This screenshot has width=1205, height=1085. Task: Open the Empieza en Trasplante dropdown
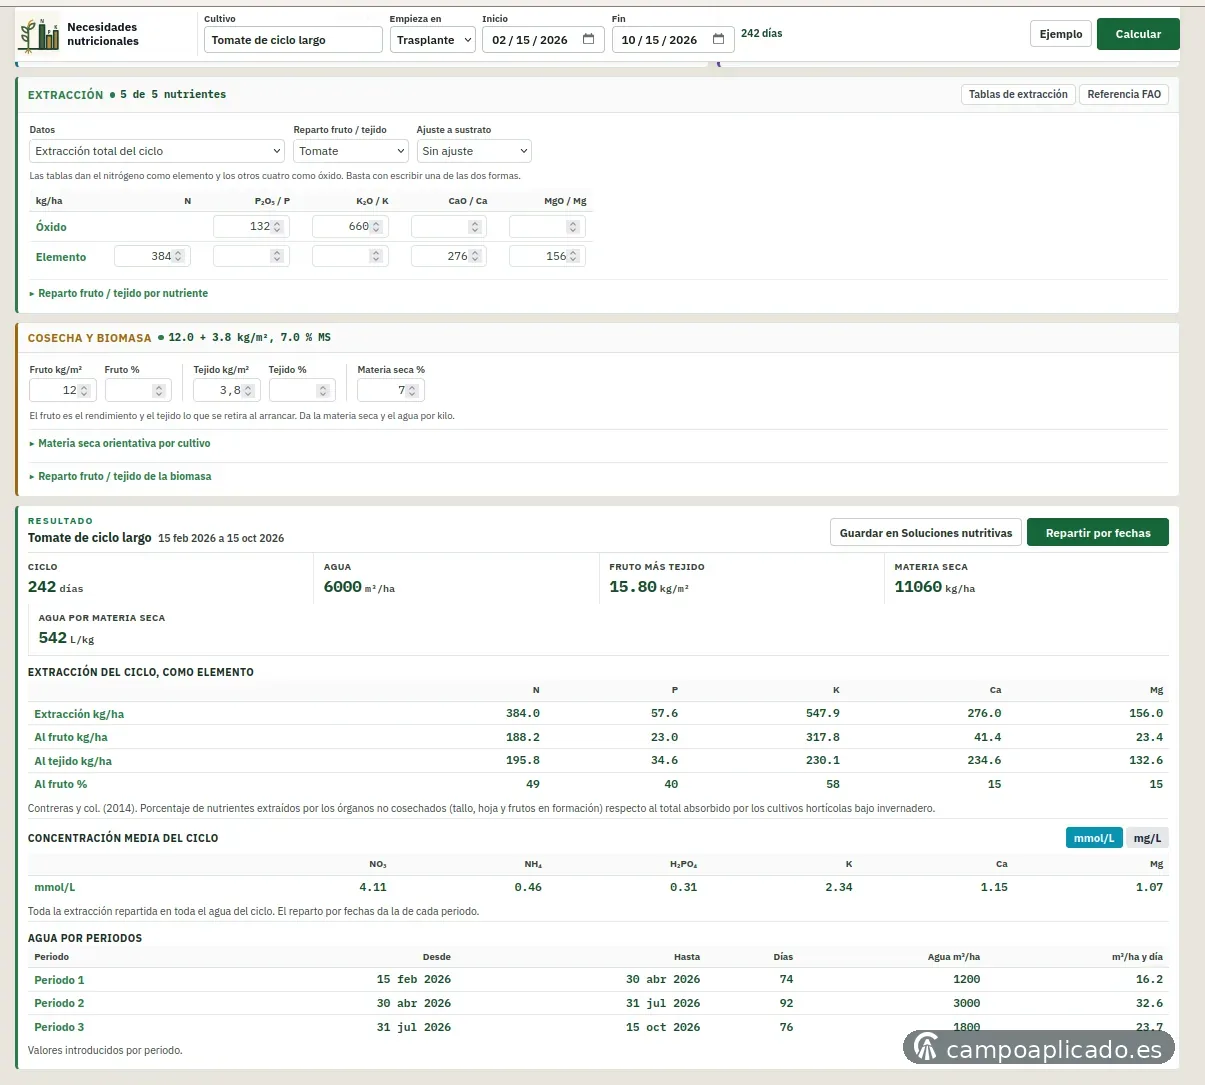pos(433,40)
